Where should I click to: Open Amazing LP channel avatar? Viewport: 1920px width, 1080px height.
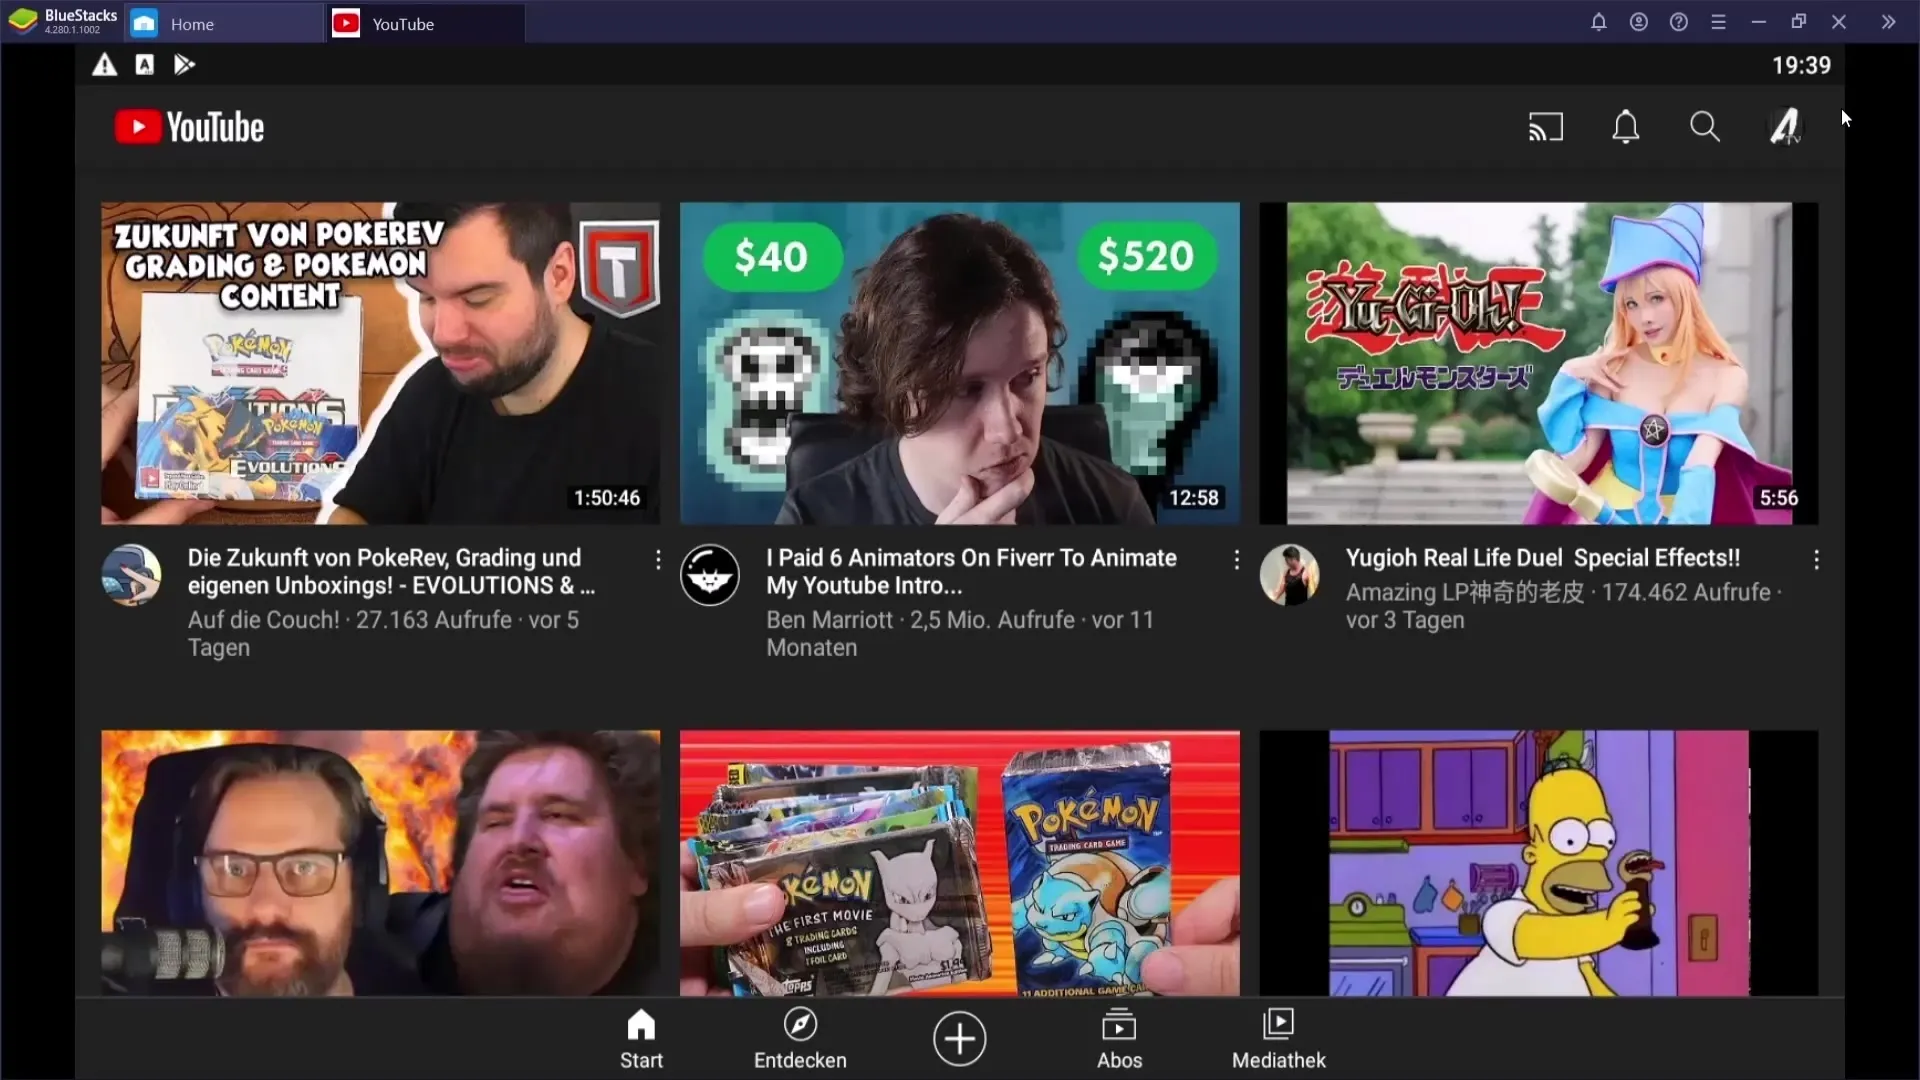[x=1289, y=575]
